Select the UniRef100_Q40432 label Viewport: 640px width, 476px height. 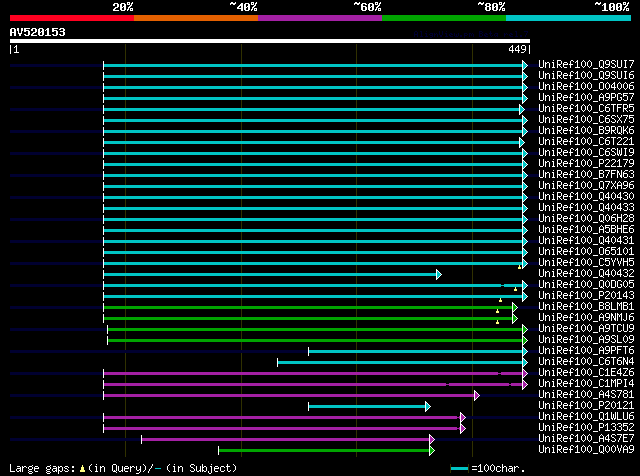click(586, 274)
